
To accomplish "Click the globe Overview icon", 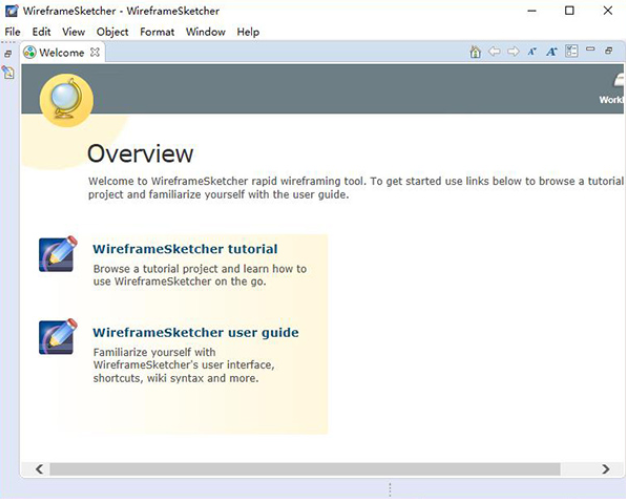I will click(66, 100).
